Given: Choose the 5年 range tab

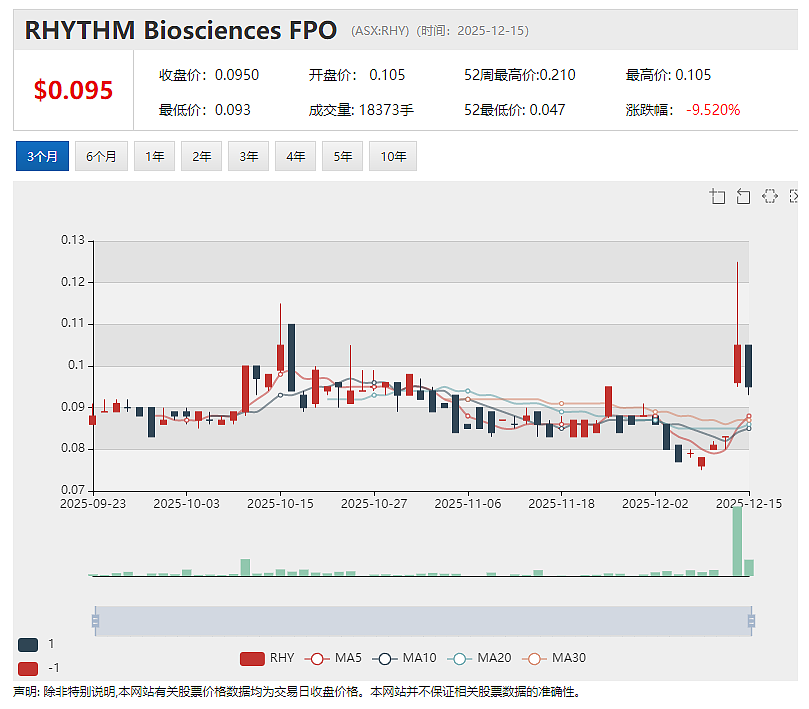Looking at the screenshot, I should click(342, 156).
